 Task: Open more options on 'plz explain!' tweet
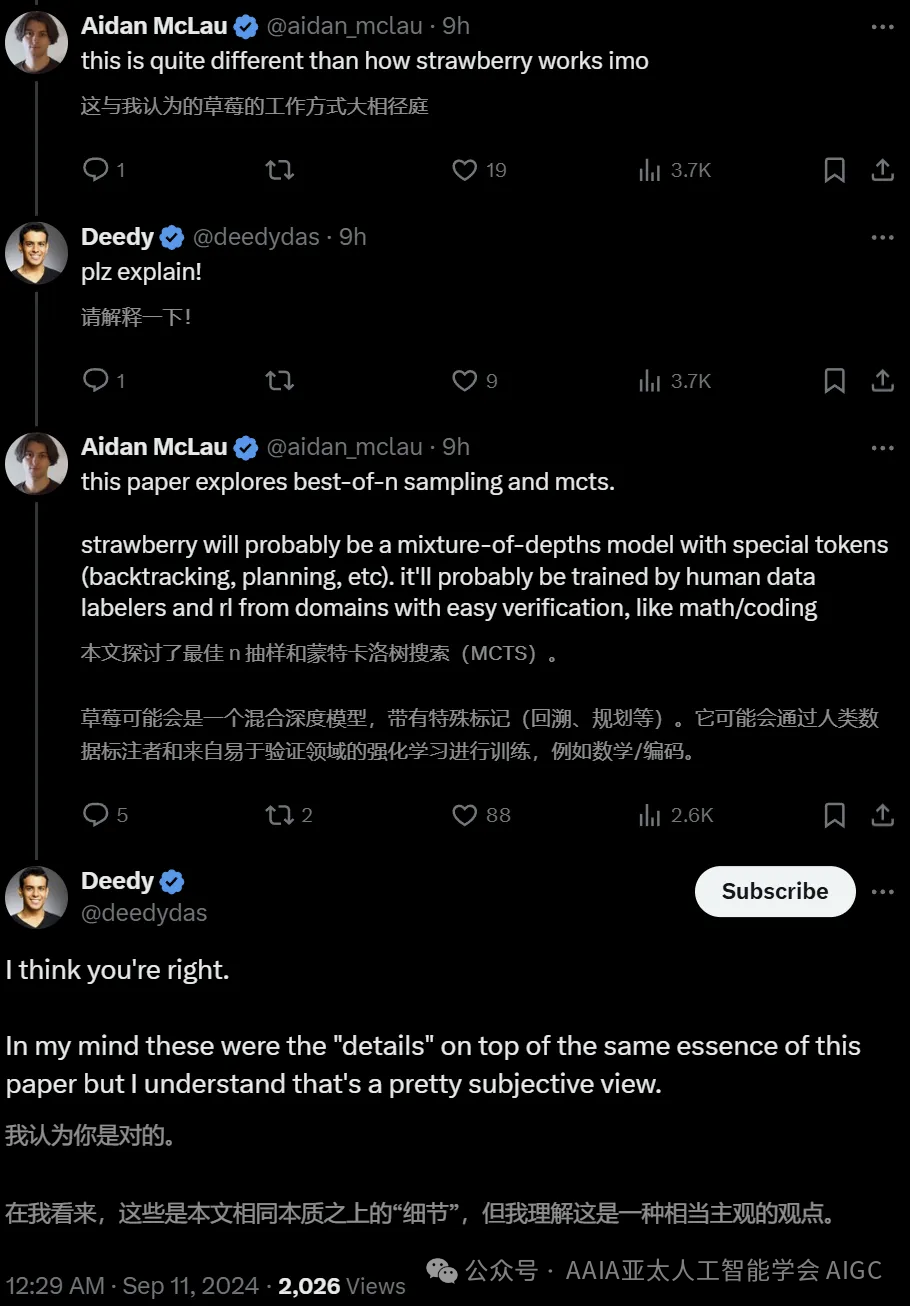click(x=882, y=237)
